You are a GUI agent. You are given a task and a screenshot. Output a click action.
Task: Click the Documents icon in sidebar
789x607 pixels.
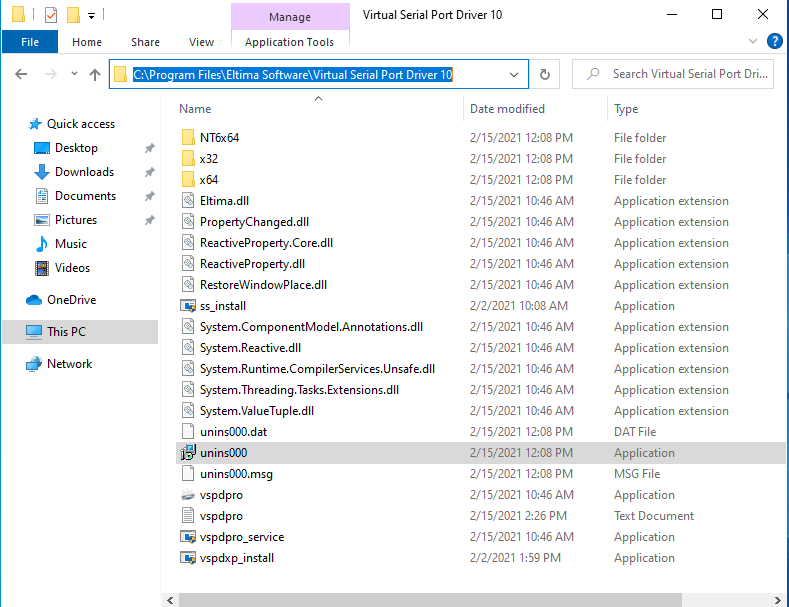click(x=42, y=196)
